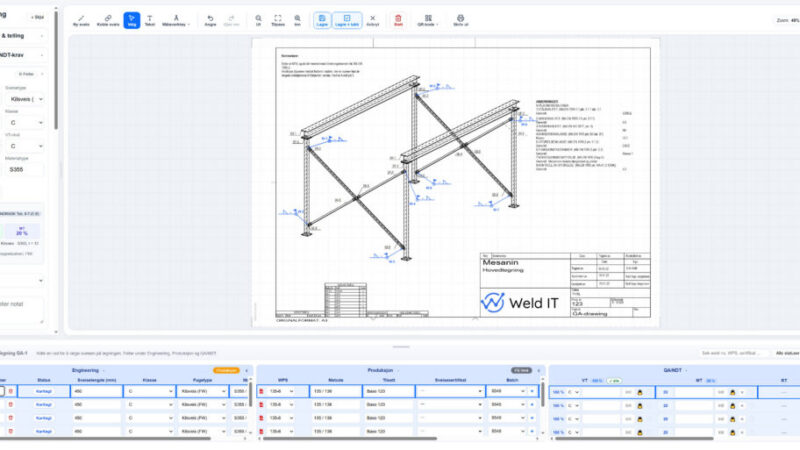
Task: Click the search field above QA/NDT table
Action: pos(734,353)
